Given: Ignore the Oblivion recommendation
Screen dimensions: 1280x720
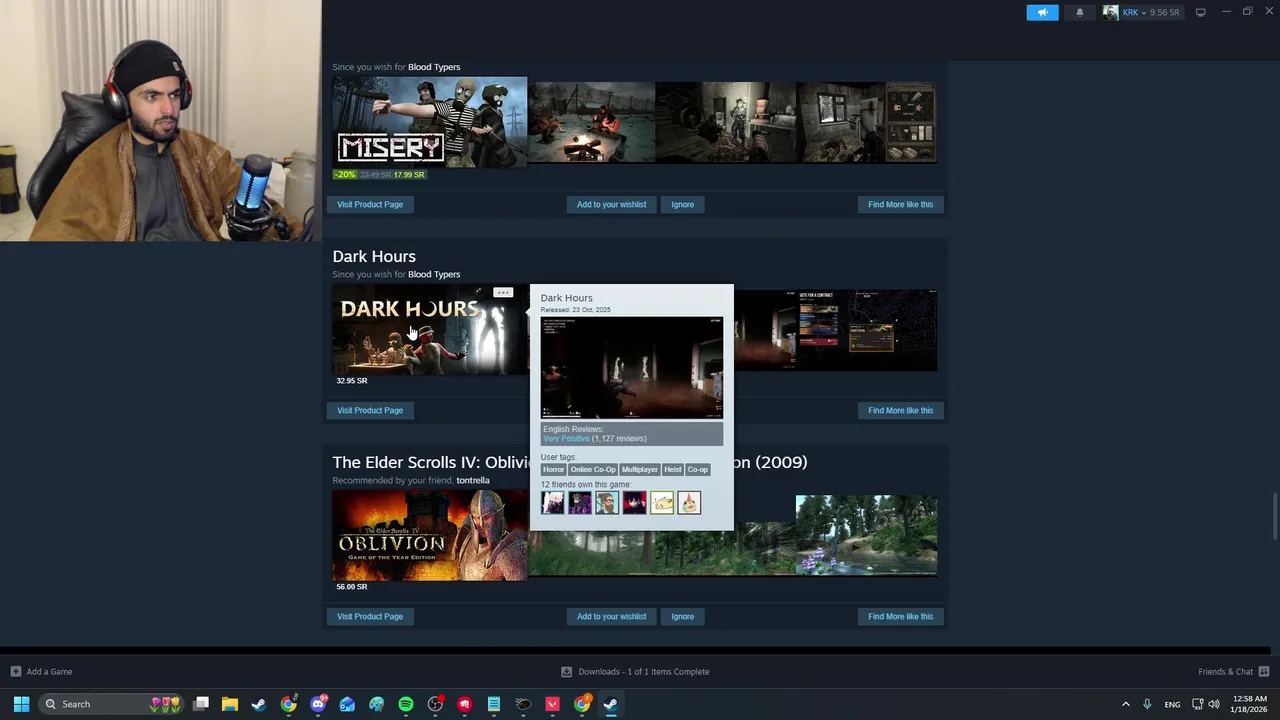Looking at the screenshot, I should tap(682, 616).
